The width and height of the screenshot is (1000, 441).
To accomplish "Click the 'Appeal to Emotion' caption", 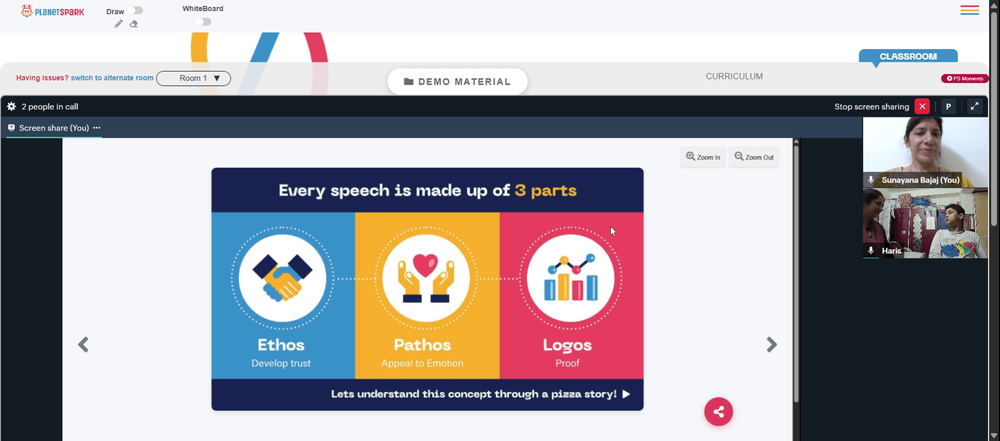I will 422,364.
